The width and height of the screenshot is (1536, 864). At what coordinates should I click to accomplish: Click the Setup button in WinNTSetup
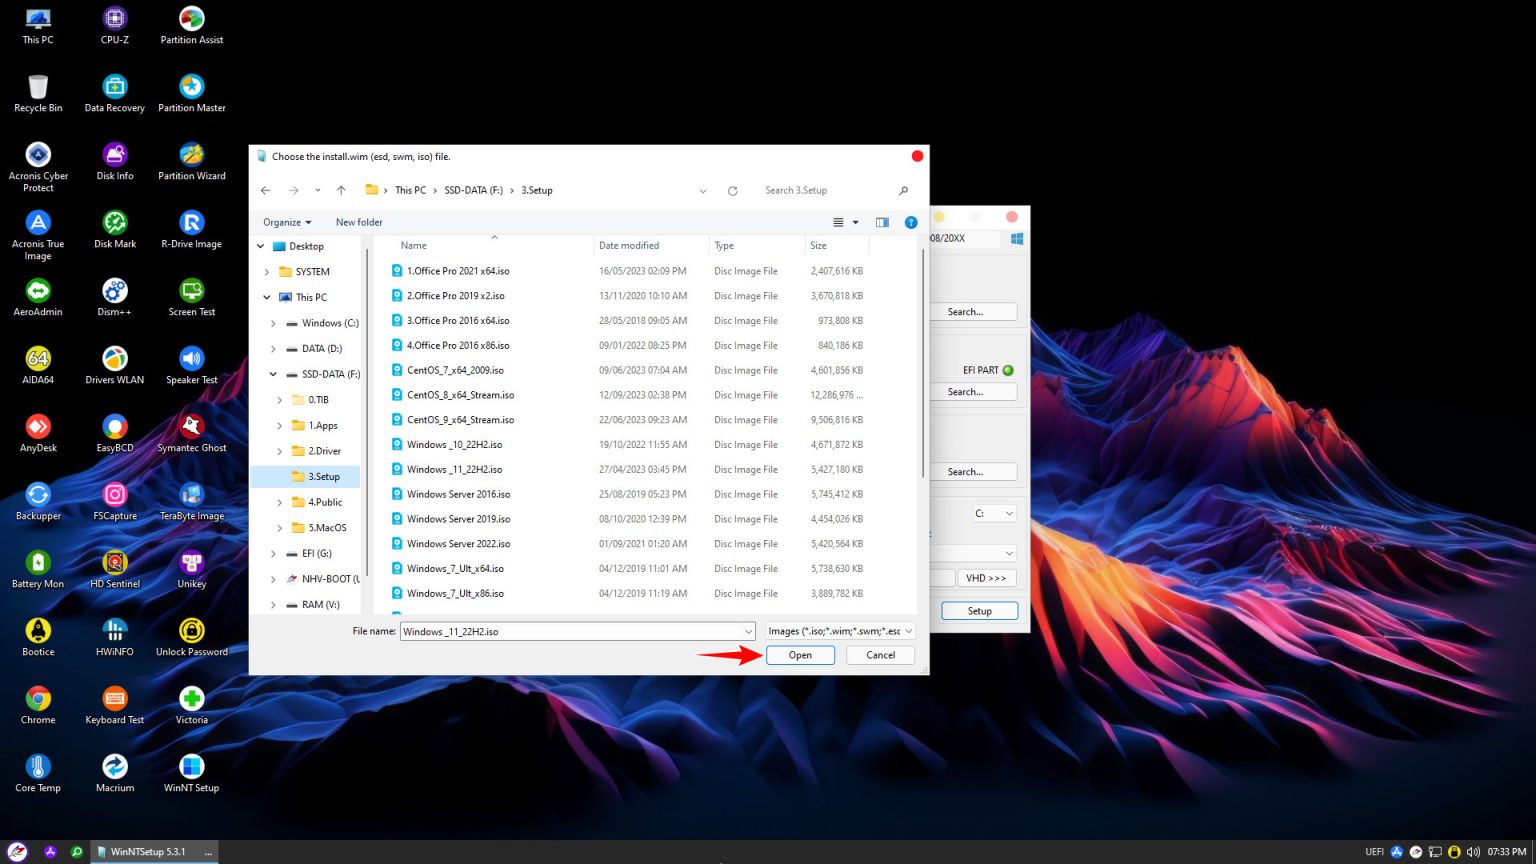pos(979,610)
